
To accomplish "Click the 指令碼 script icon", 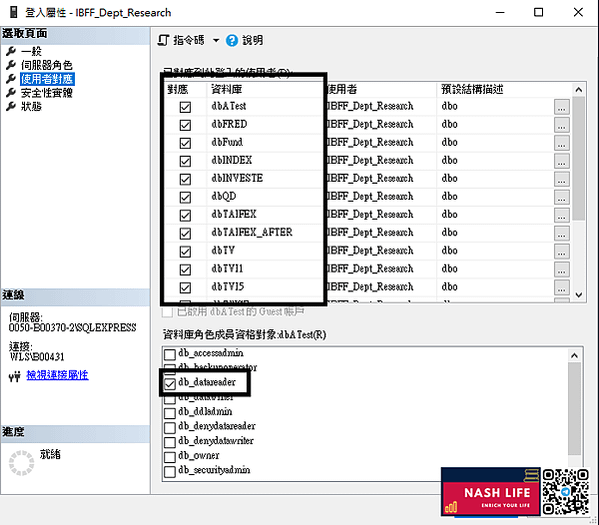I will [164, 40].
